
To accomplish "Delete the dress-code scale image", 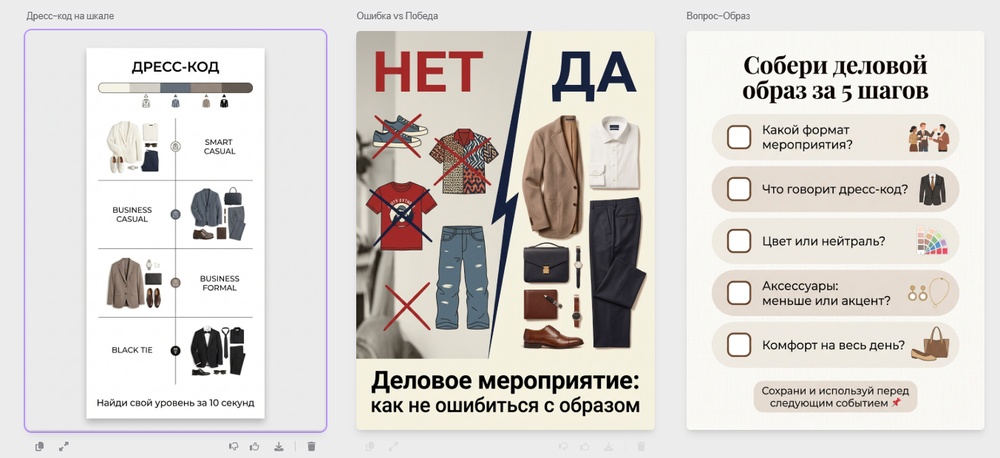I will point(311,447).
